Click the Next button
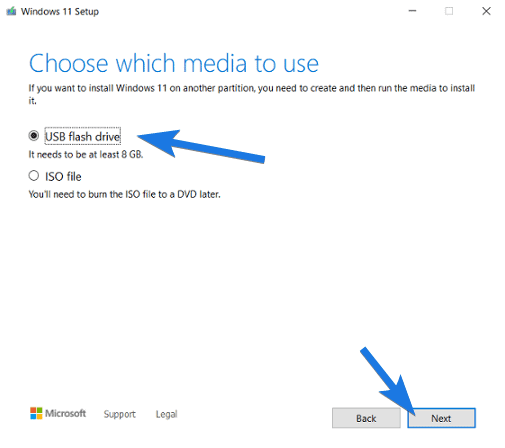The height and width of the screenshot is (448, 505). [441, 418]
